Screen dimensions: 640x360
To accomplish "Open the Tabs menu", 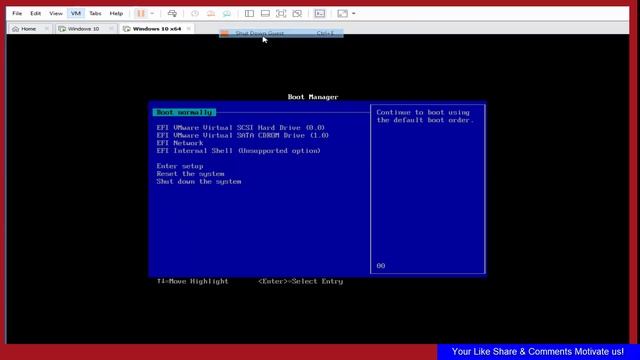I will point(95,13).
